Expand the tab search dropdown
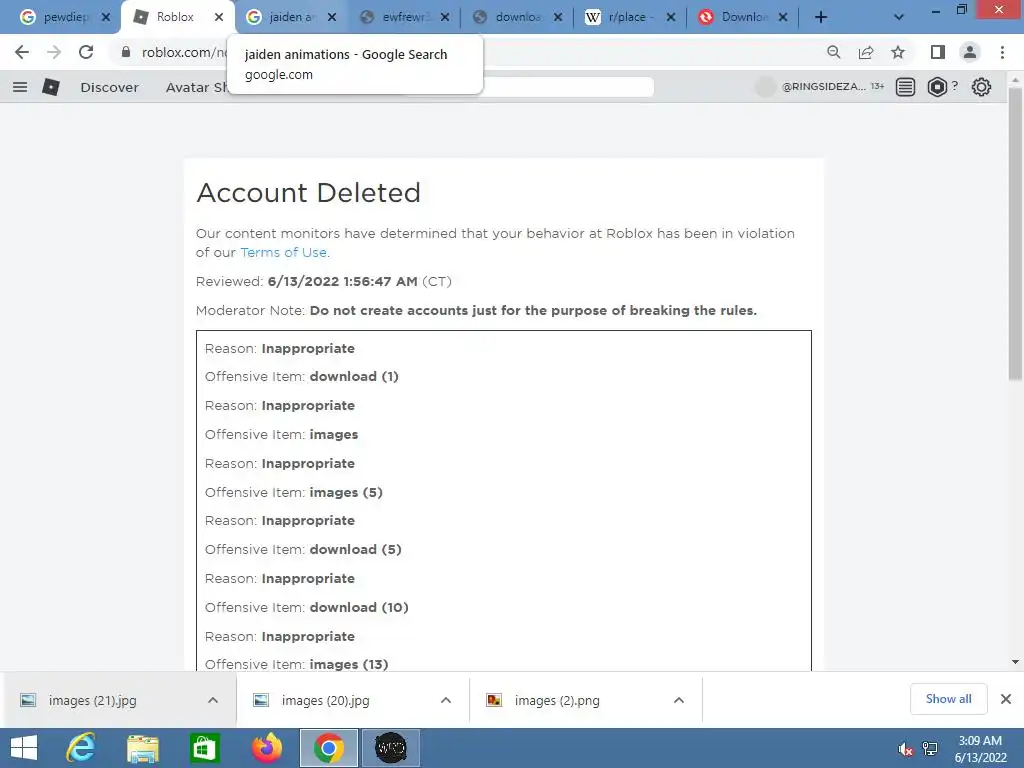1024x768 pixels. tap(899, 17)
